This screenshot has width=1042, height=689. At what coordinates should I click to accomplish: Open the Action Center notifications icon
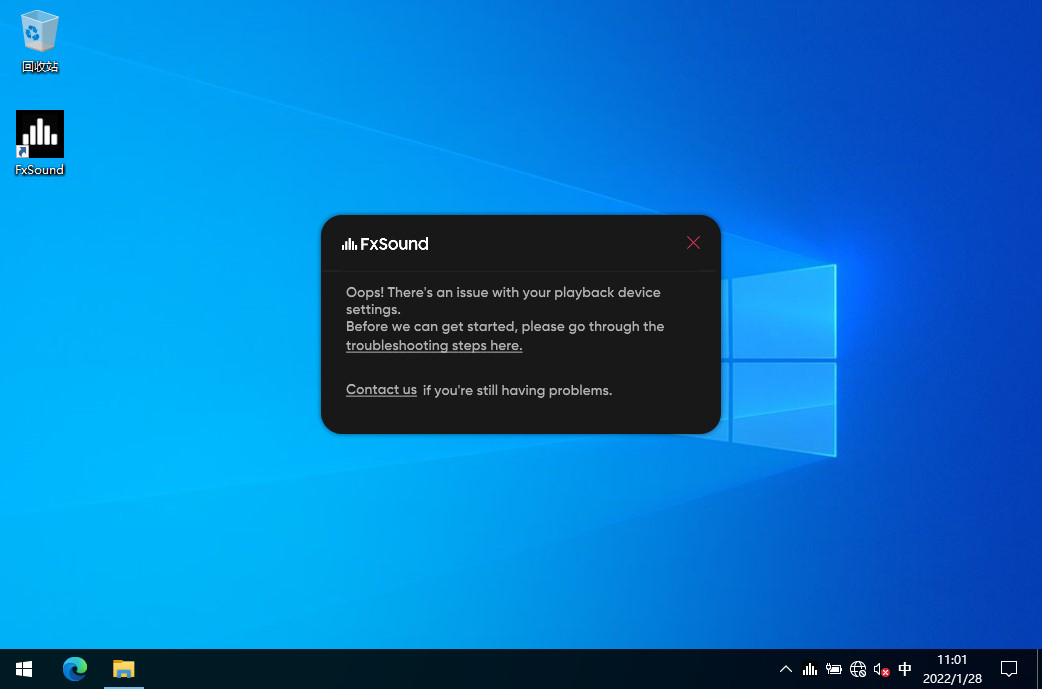1009,669
